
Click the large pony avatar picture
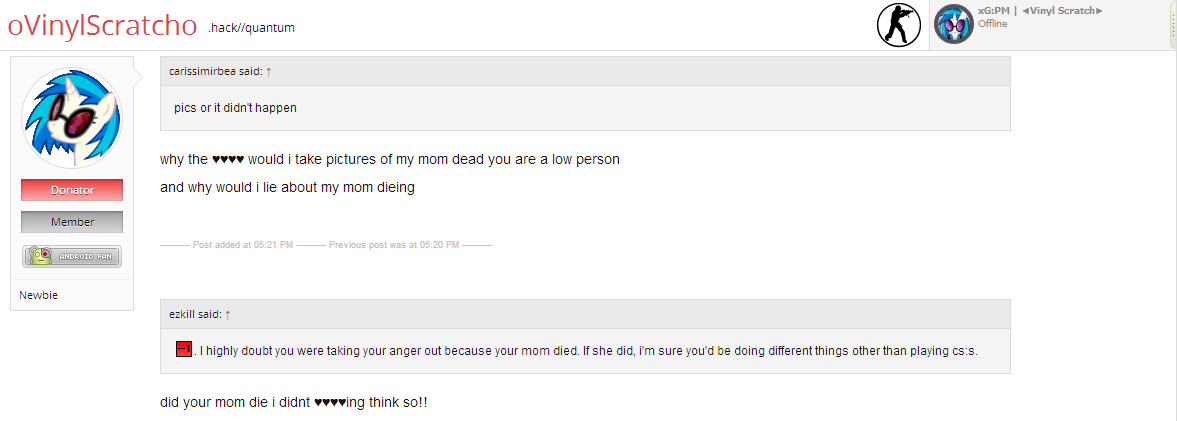(71, 118)
